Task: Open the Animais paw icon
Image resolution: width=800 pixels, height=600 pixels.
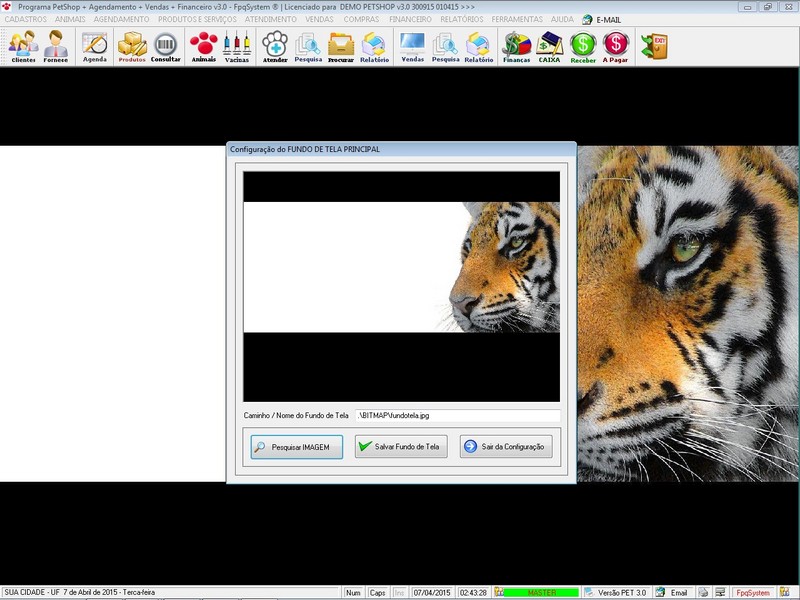Action: 204,46
